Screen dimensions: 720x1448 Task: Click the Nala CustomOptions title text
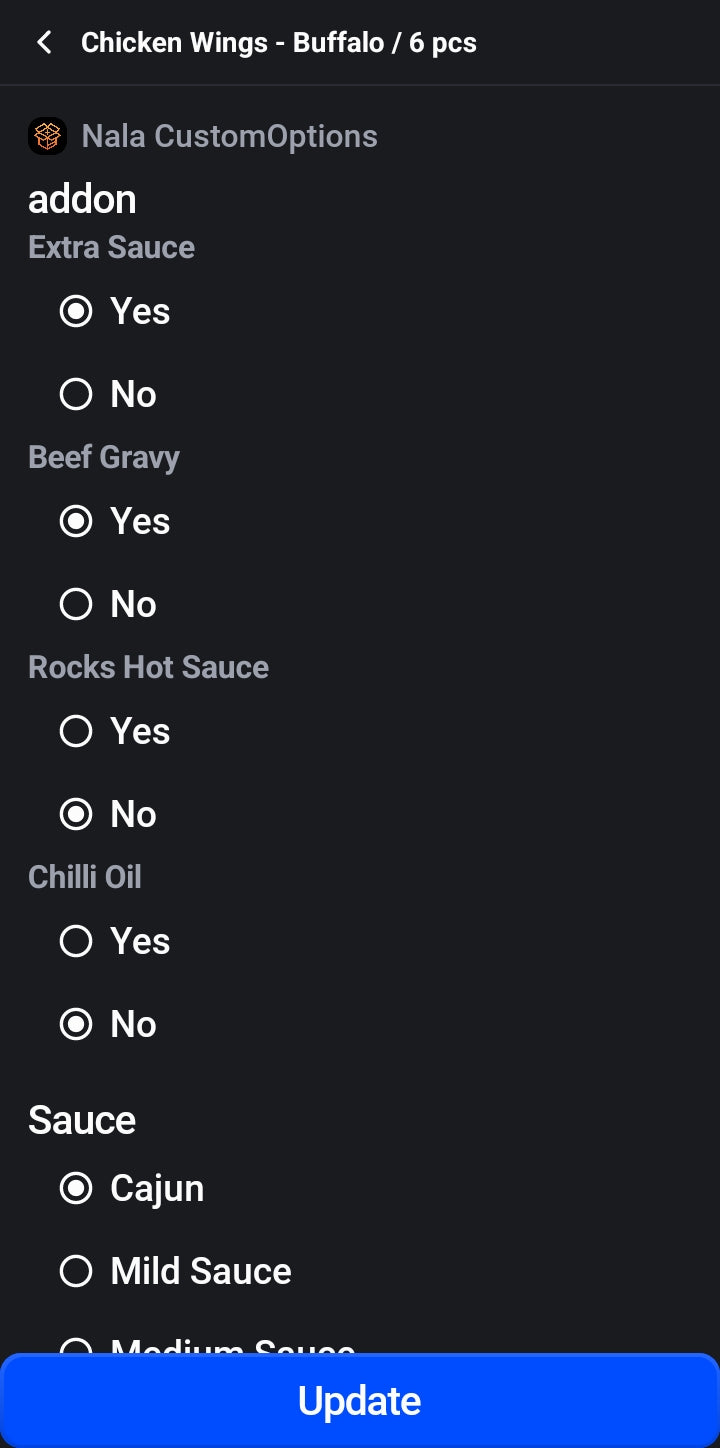click(229, 136)
